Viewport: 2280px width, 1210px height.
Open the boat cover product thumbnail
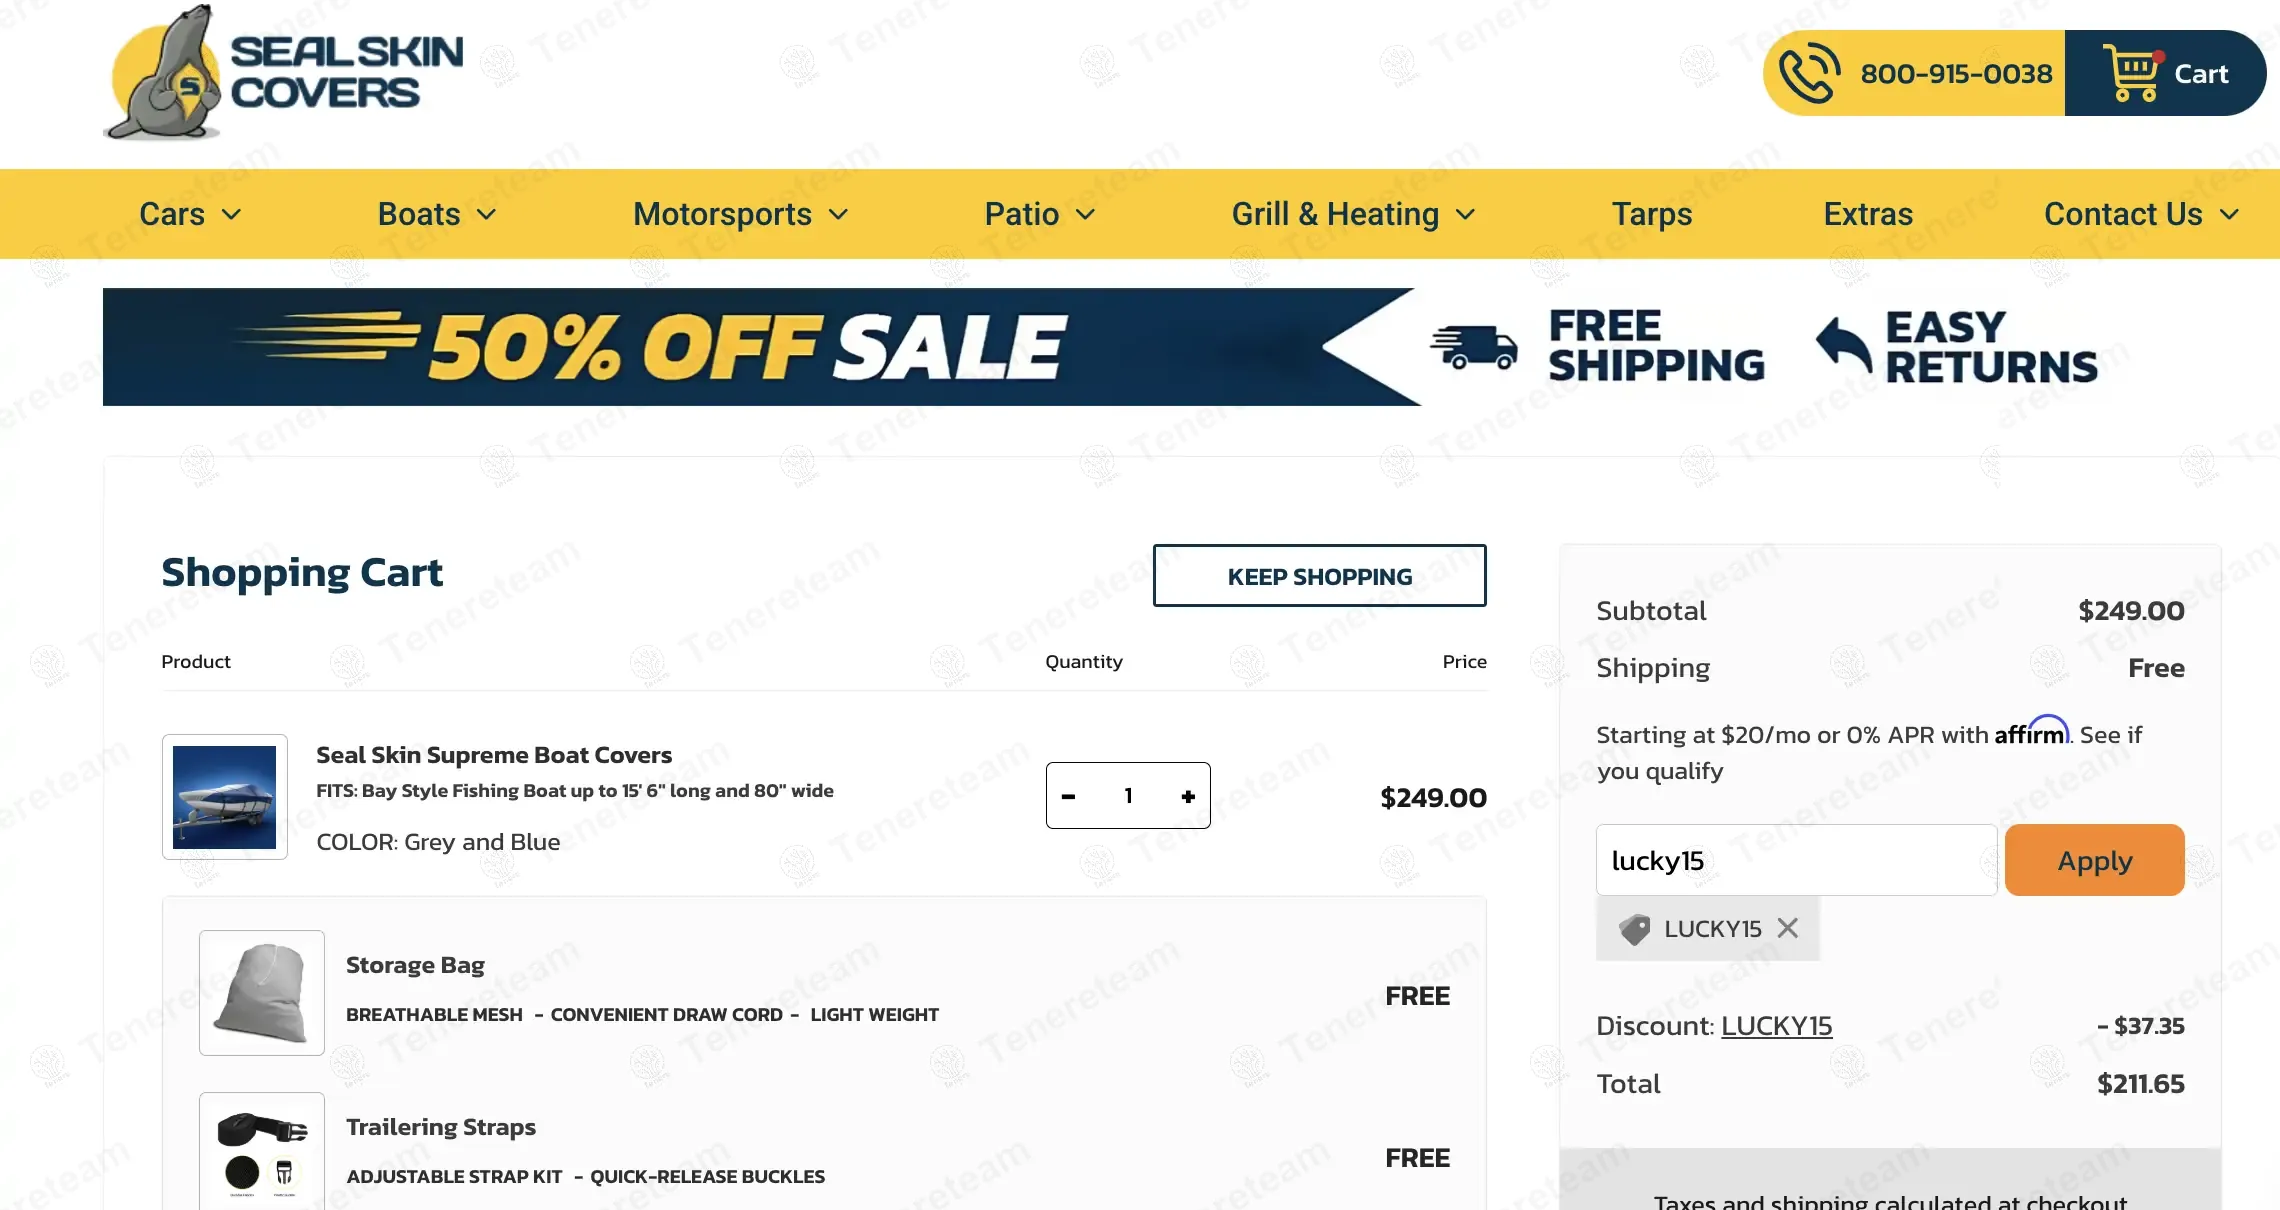coord(225,797)
